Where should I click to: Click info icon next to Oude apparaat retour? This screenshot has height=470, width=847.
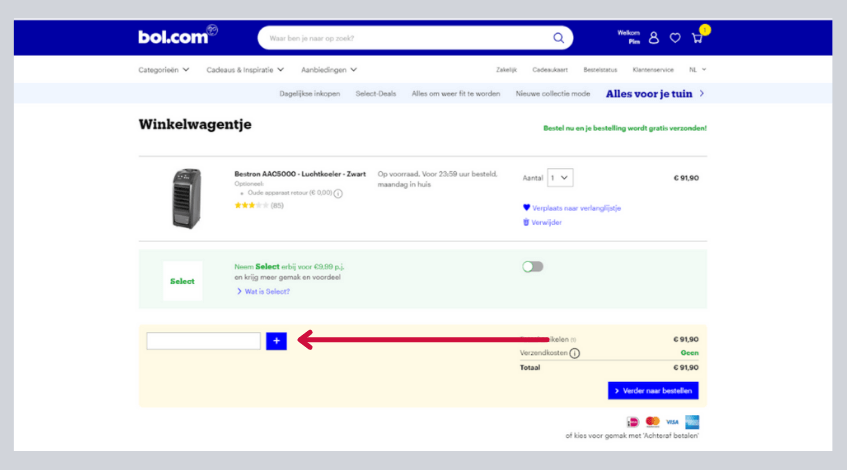point(338,193)
